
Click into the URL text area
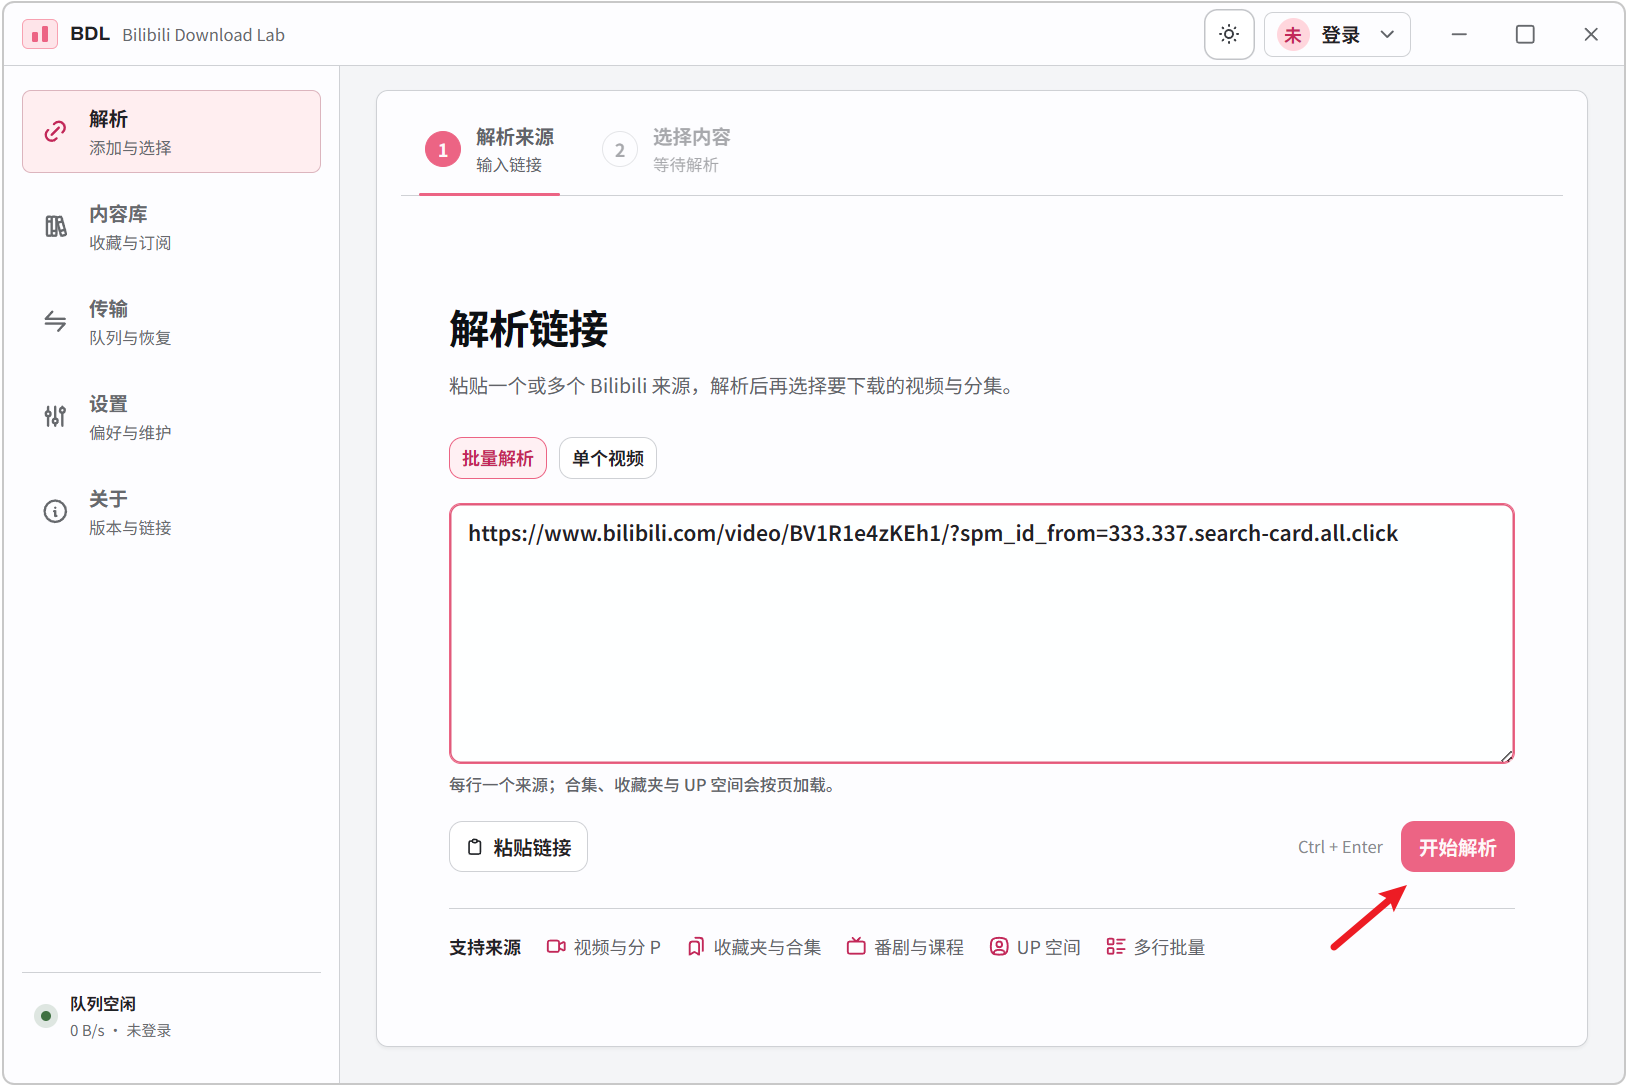[982, 634]
